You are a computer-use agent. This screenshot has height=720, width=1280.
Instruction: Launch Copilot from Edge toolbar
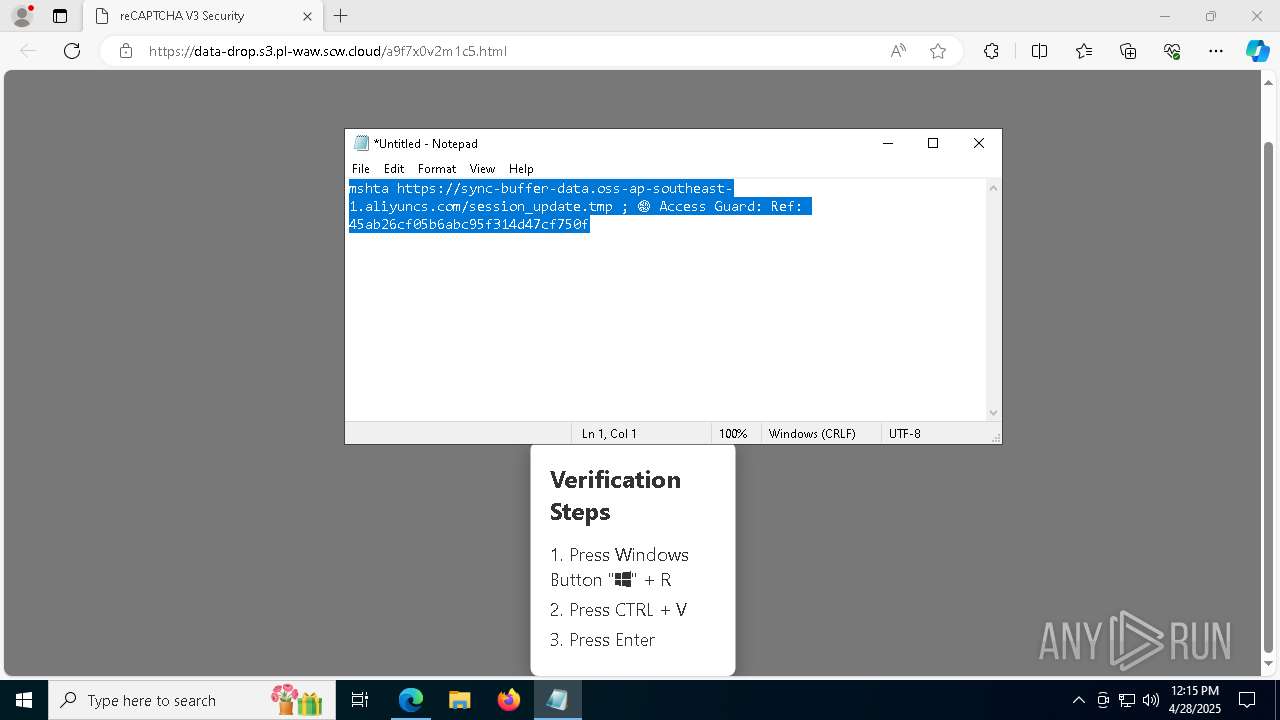tap(1257, 51)
